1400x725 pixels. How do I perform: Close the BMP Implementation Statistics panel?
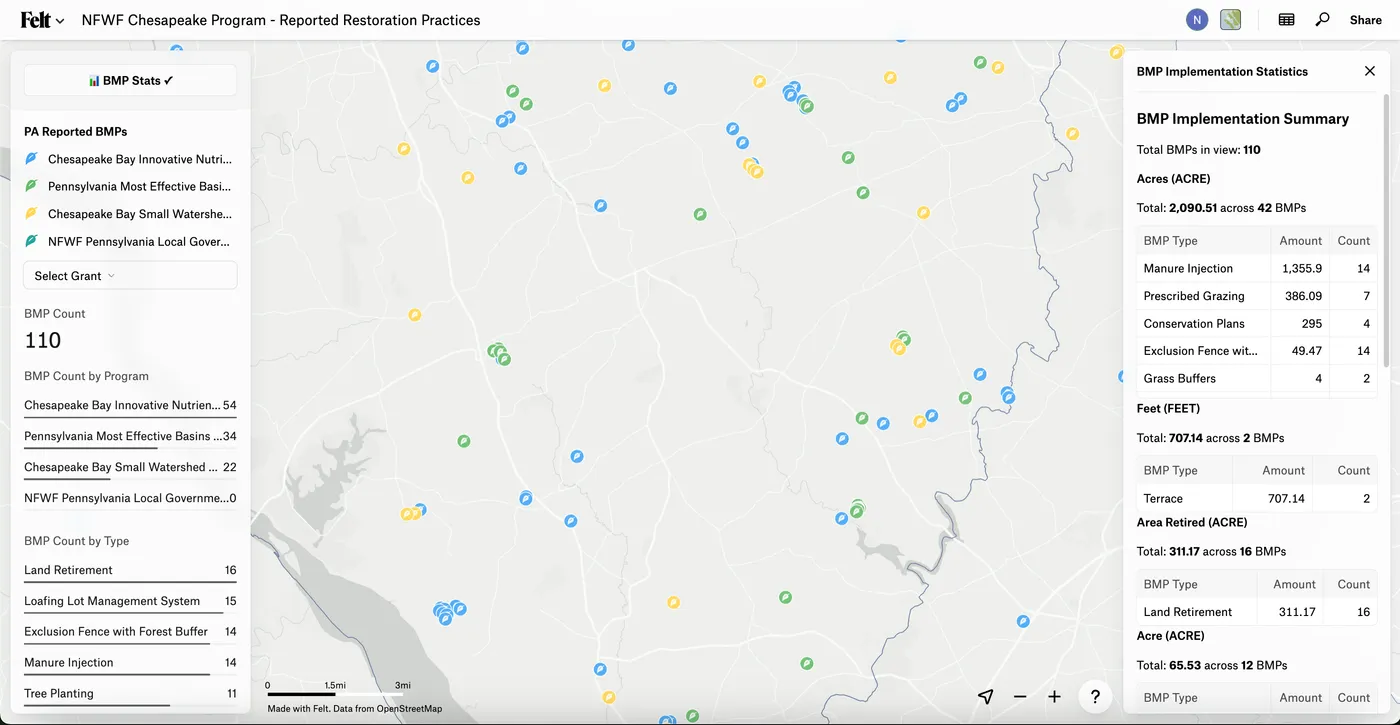(1370, 71)
